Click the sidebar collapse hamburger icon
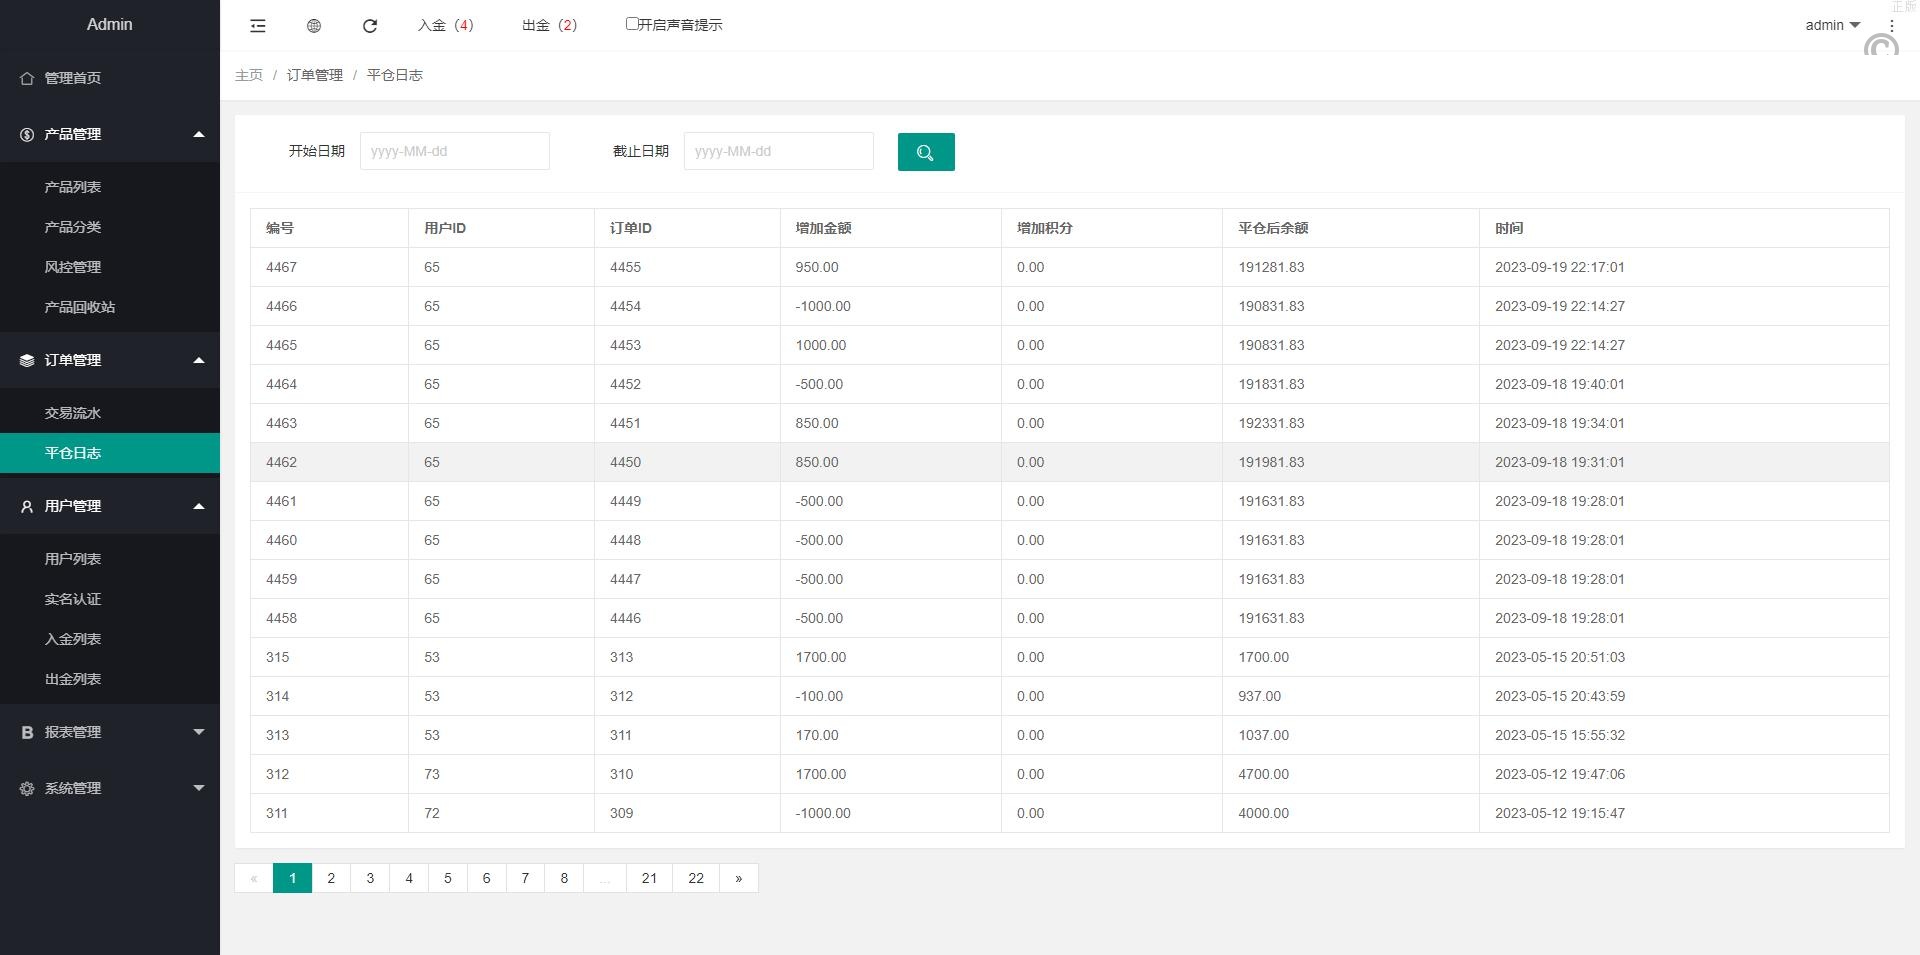 click(258, 26)
